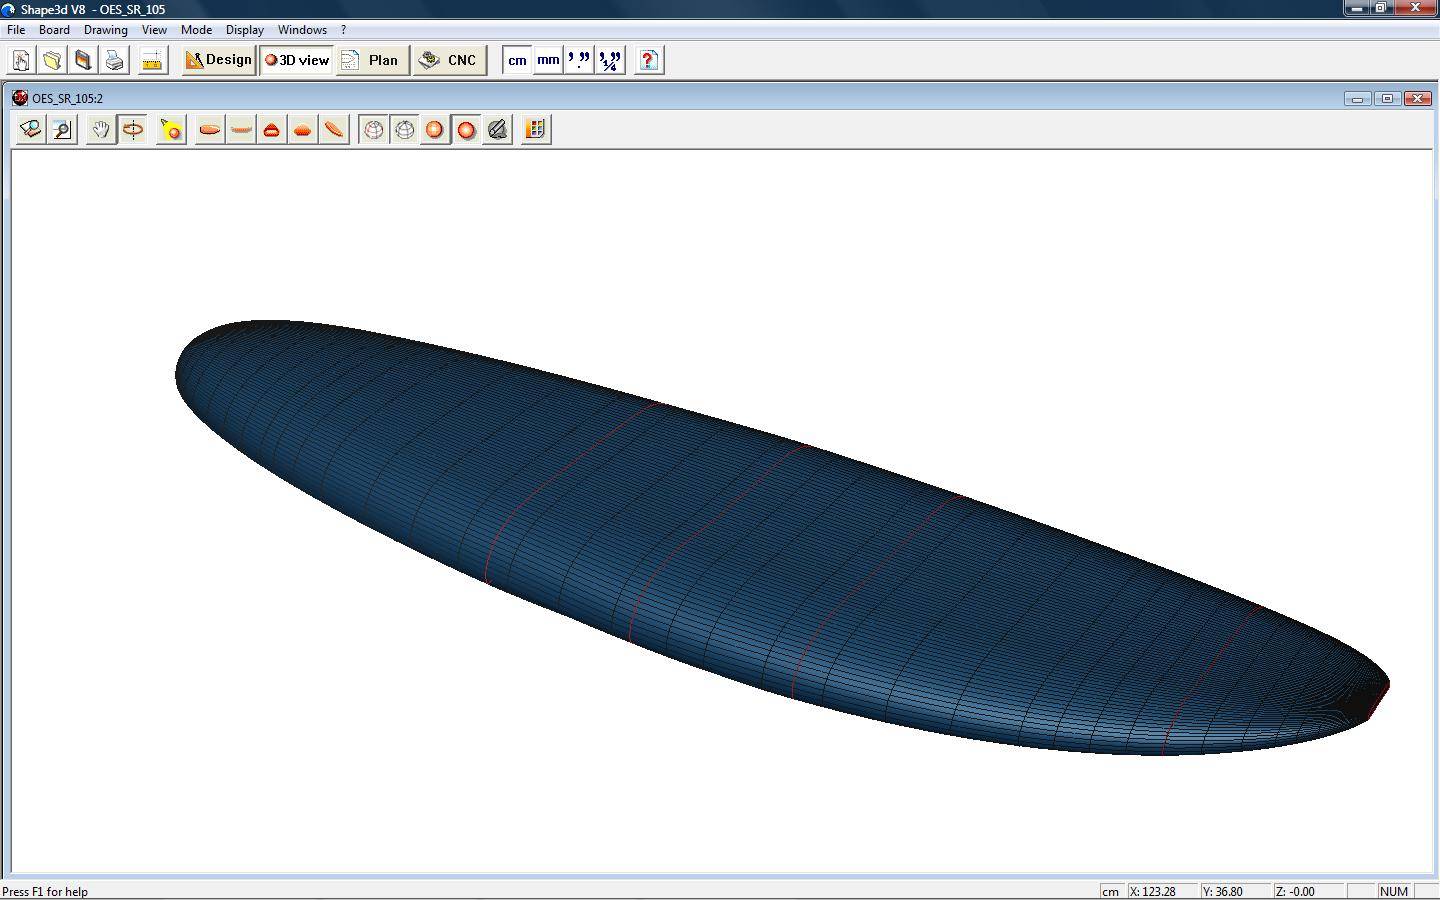The image size is (1440, 900).
Task: Show the top outline view of board
Action: pyautogui.click(x=209, y=130)
